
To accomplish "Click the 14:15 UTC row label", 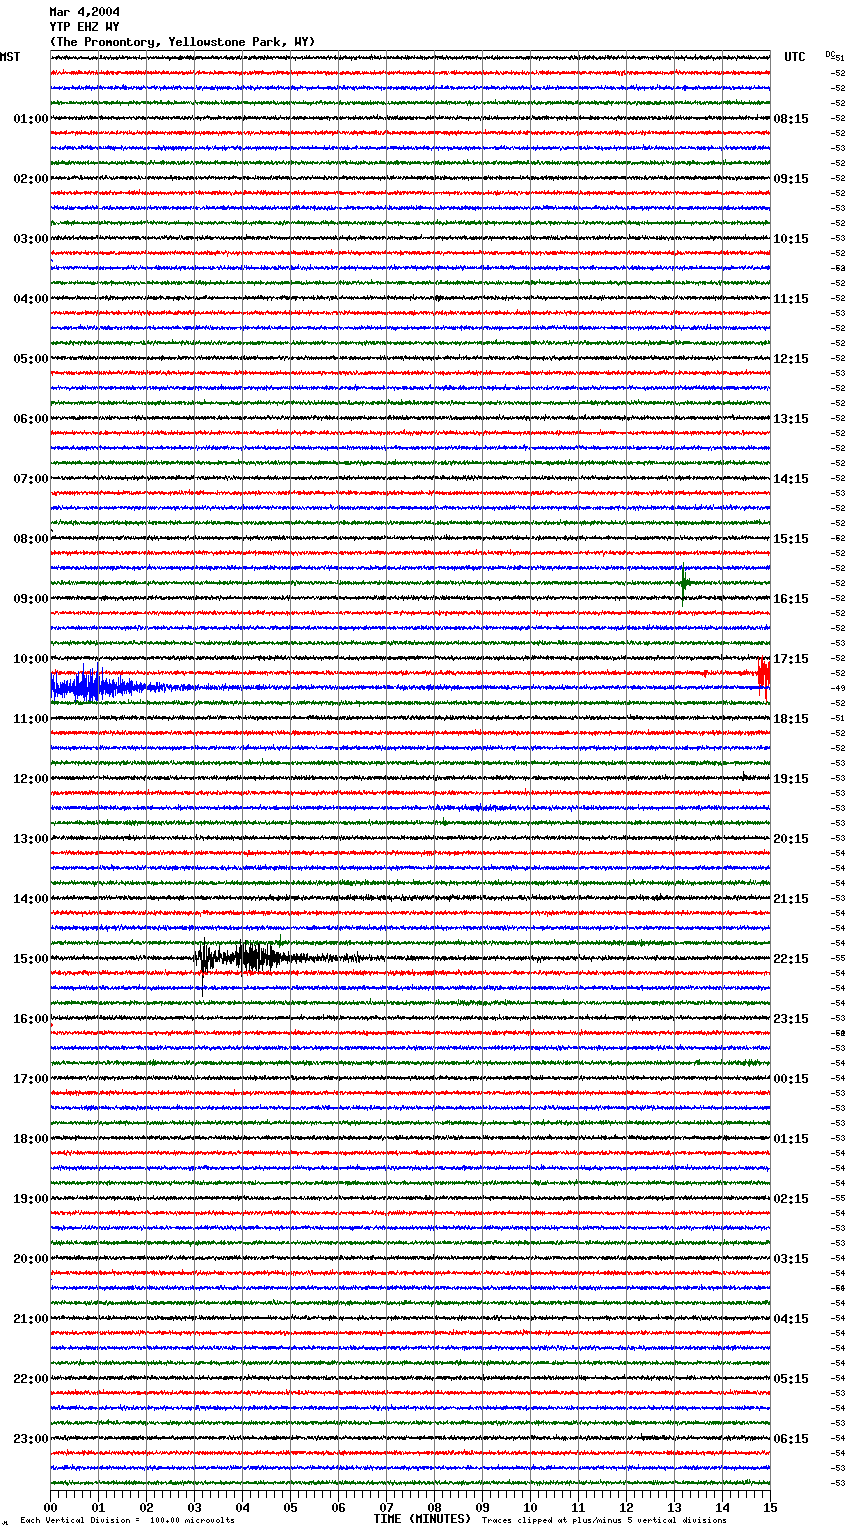I will [791, 479].
